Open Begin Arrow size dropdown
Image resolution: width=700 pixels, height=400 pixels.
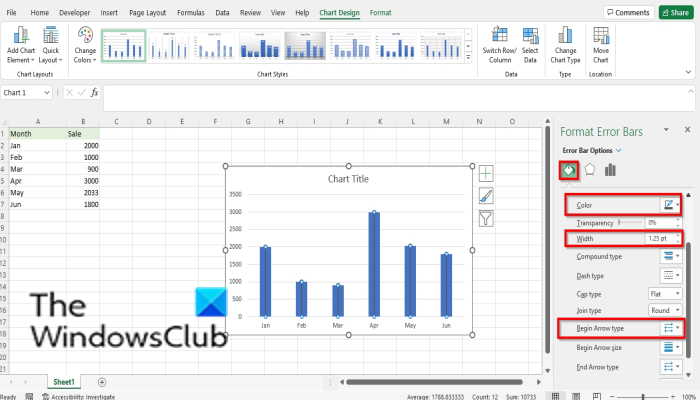click(671, 347)
